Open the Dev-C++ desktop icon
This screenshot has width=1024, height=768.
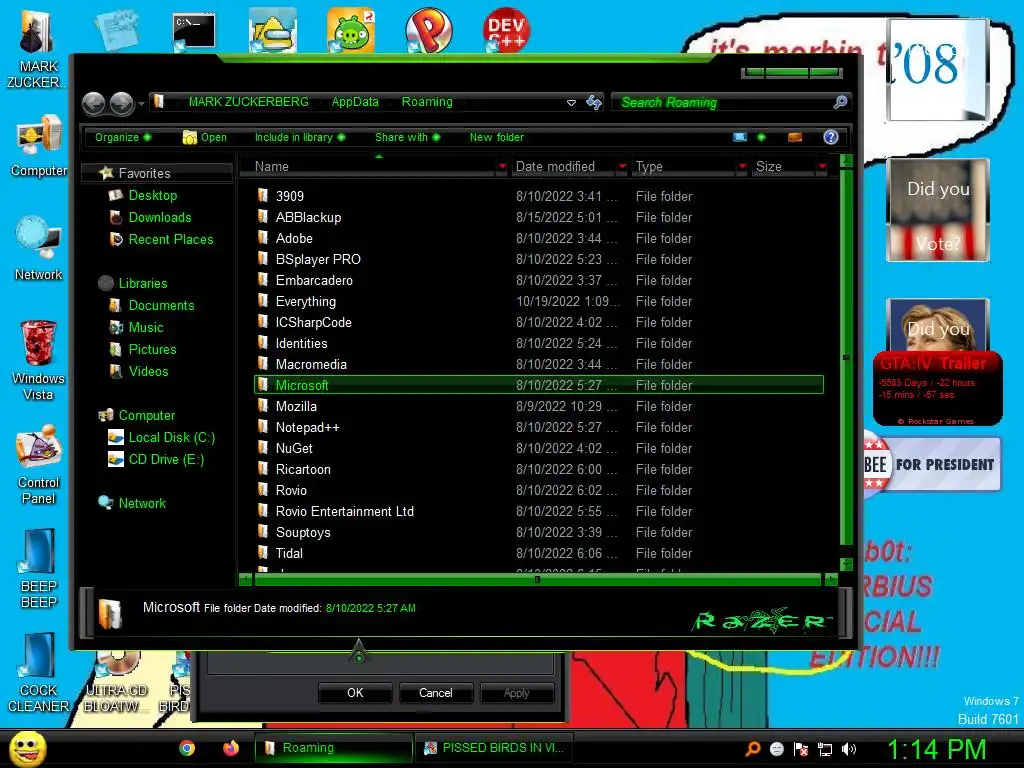tap(506, 30)
